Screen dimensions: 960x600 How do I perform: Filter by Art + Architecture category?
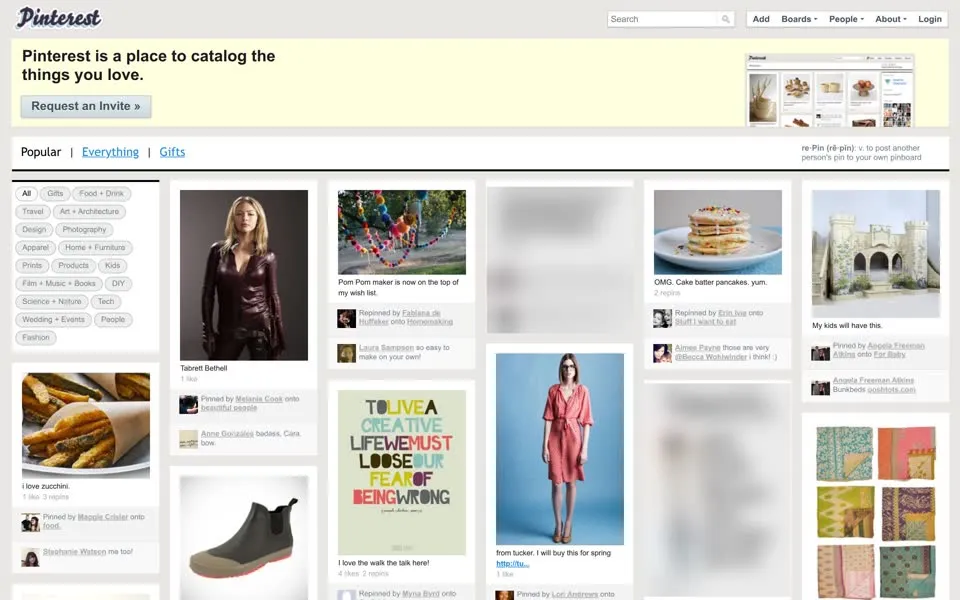point(89,211)
